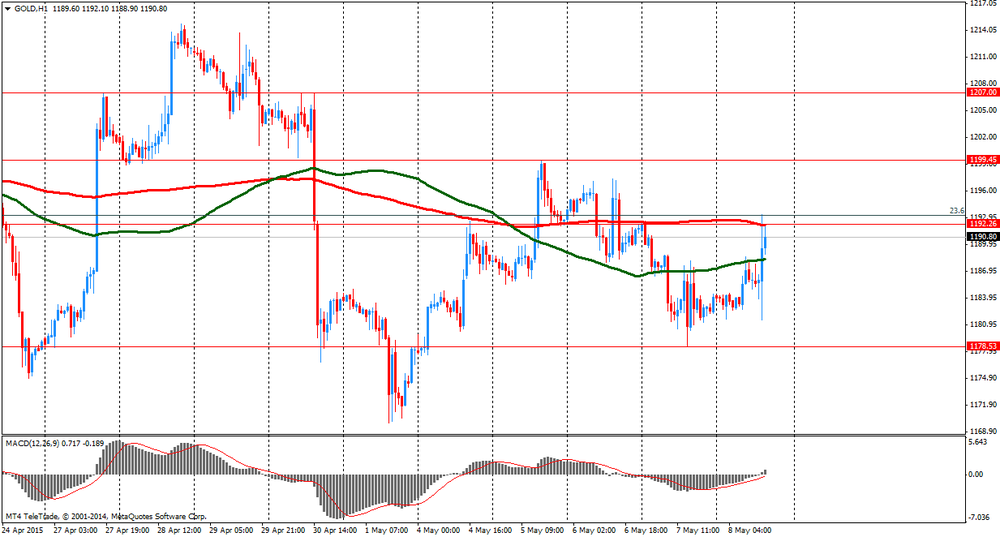
Task: Click the -7.036 MACD scale value
Action: [x=979, y=517]
